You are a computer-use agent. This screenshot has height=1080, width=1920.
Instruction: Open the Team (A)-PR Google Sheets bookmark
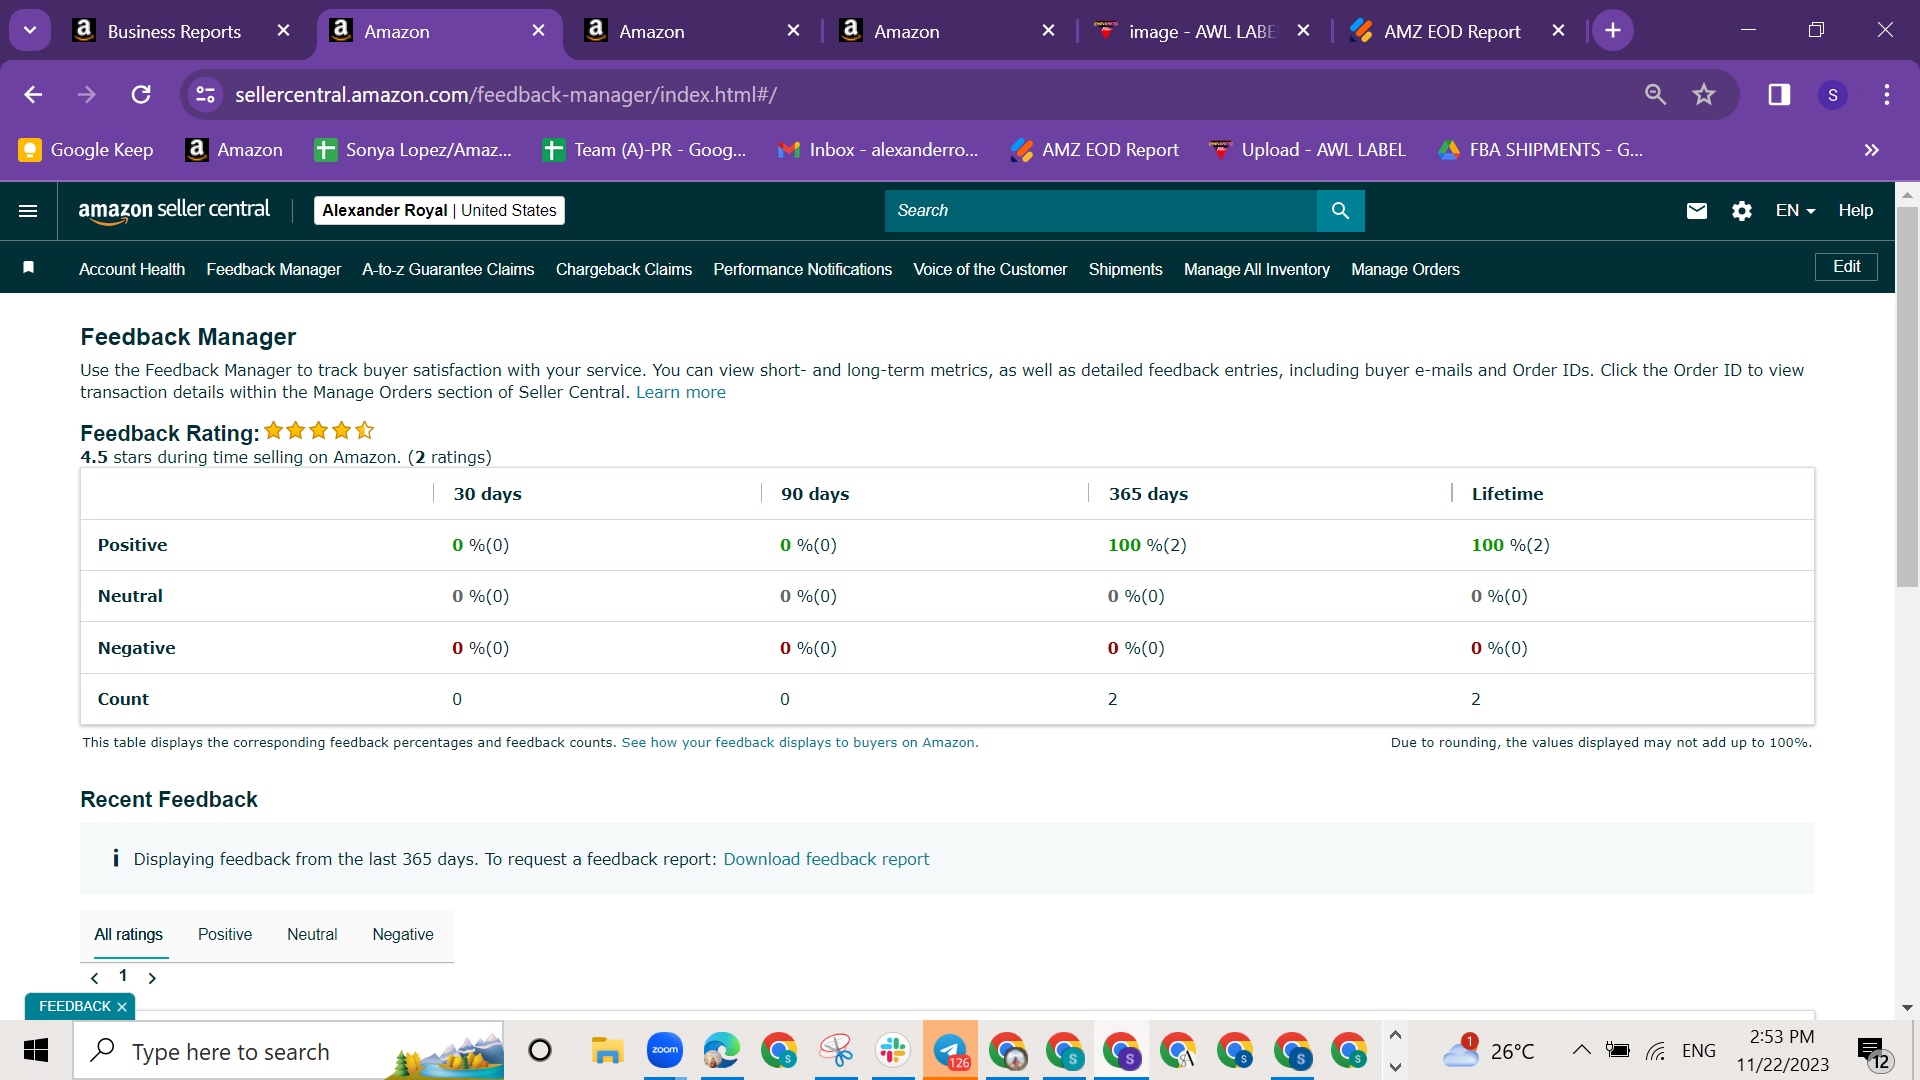(644, 150)
